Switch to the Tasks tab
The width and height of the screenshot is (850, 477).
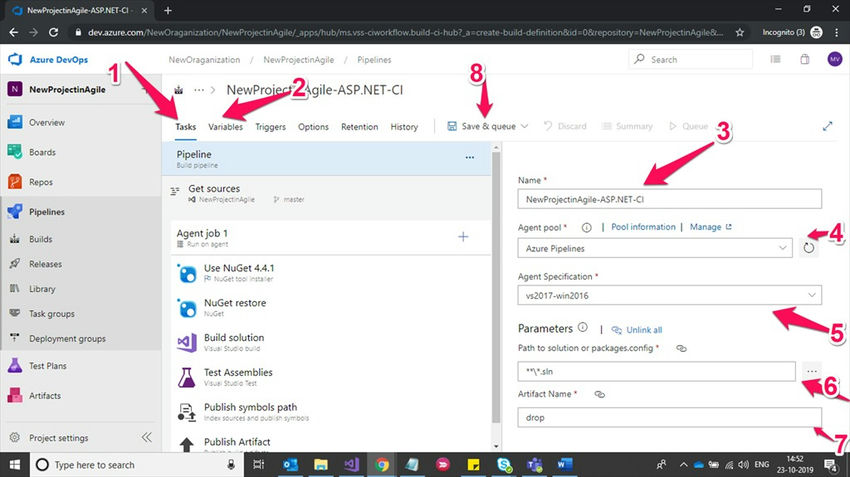(x=185, y=127)
